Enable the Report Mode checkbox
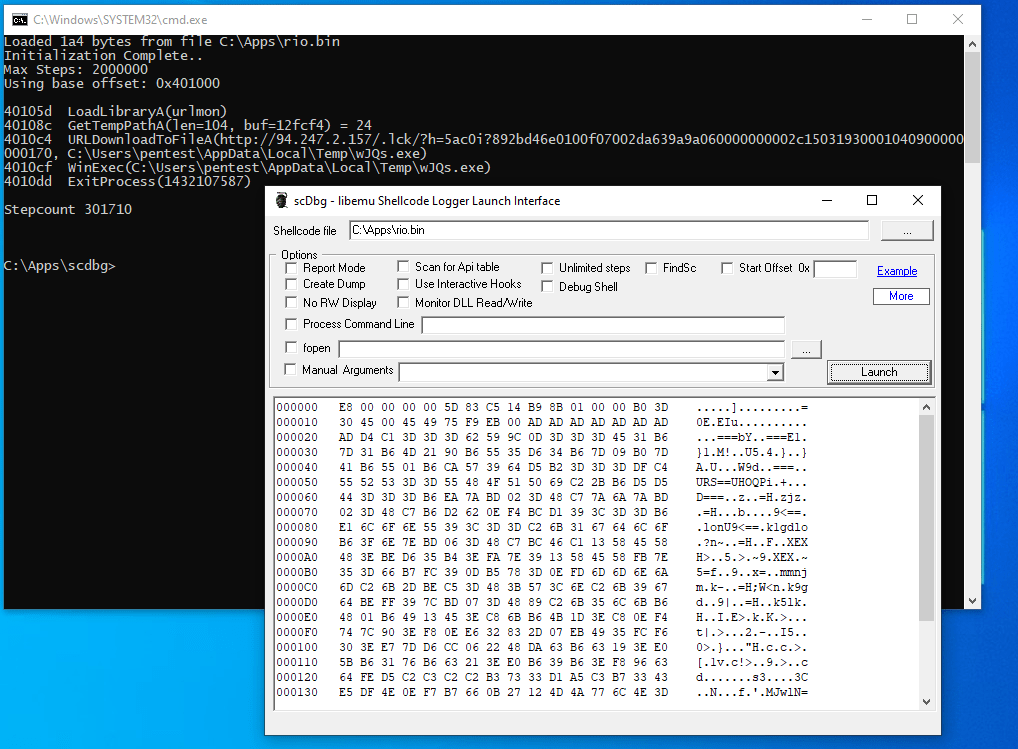1018x749 pixels. [x=292, y=268]
